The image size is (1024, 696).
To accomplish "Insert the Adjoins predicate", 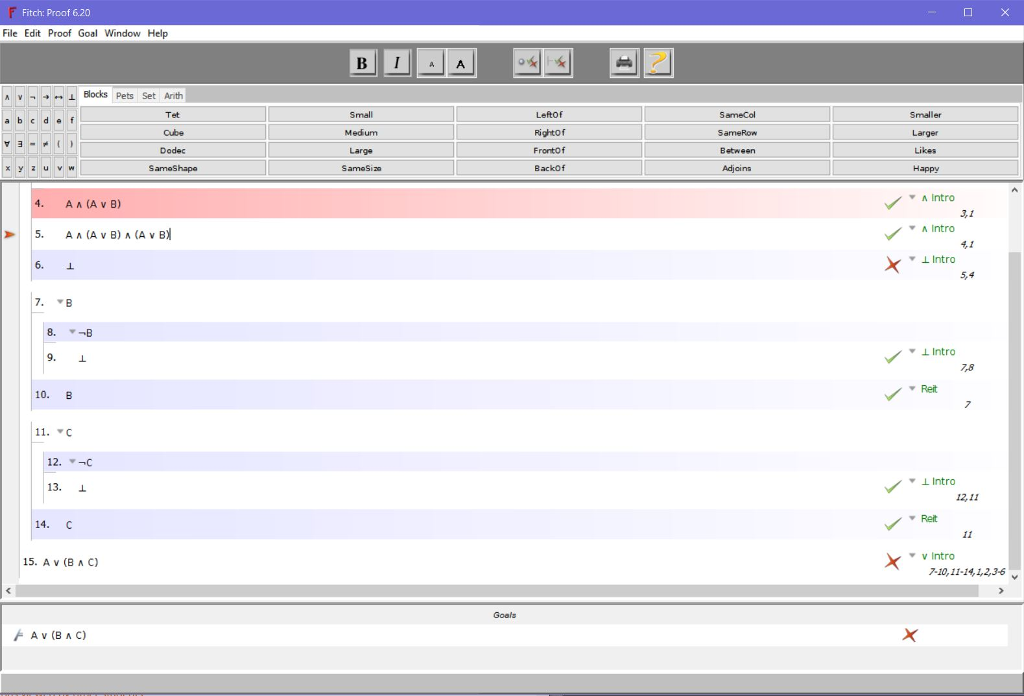I will [x=737, y=168].
